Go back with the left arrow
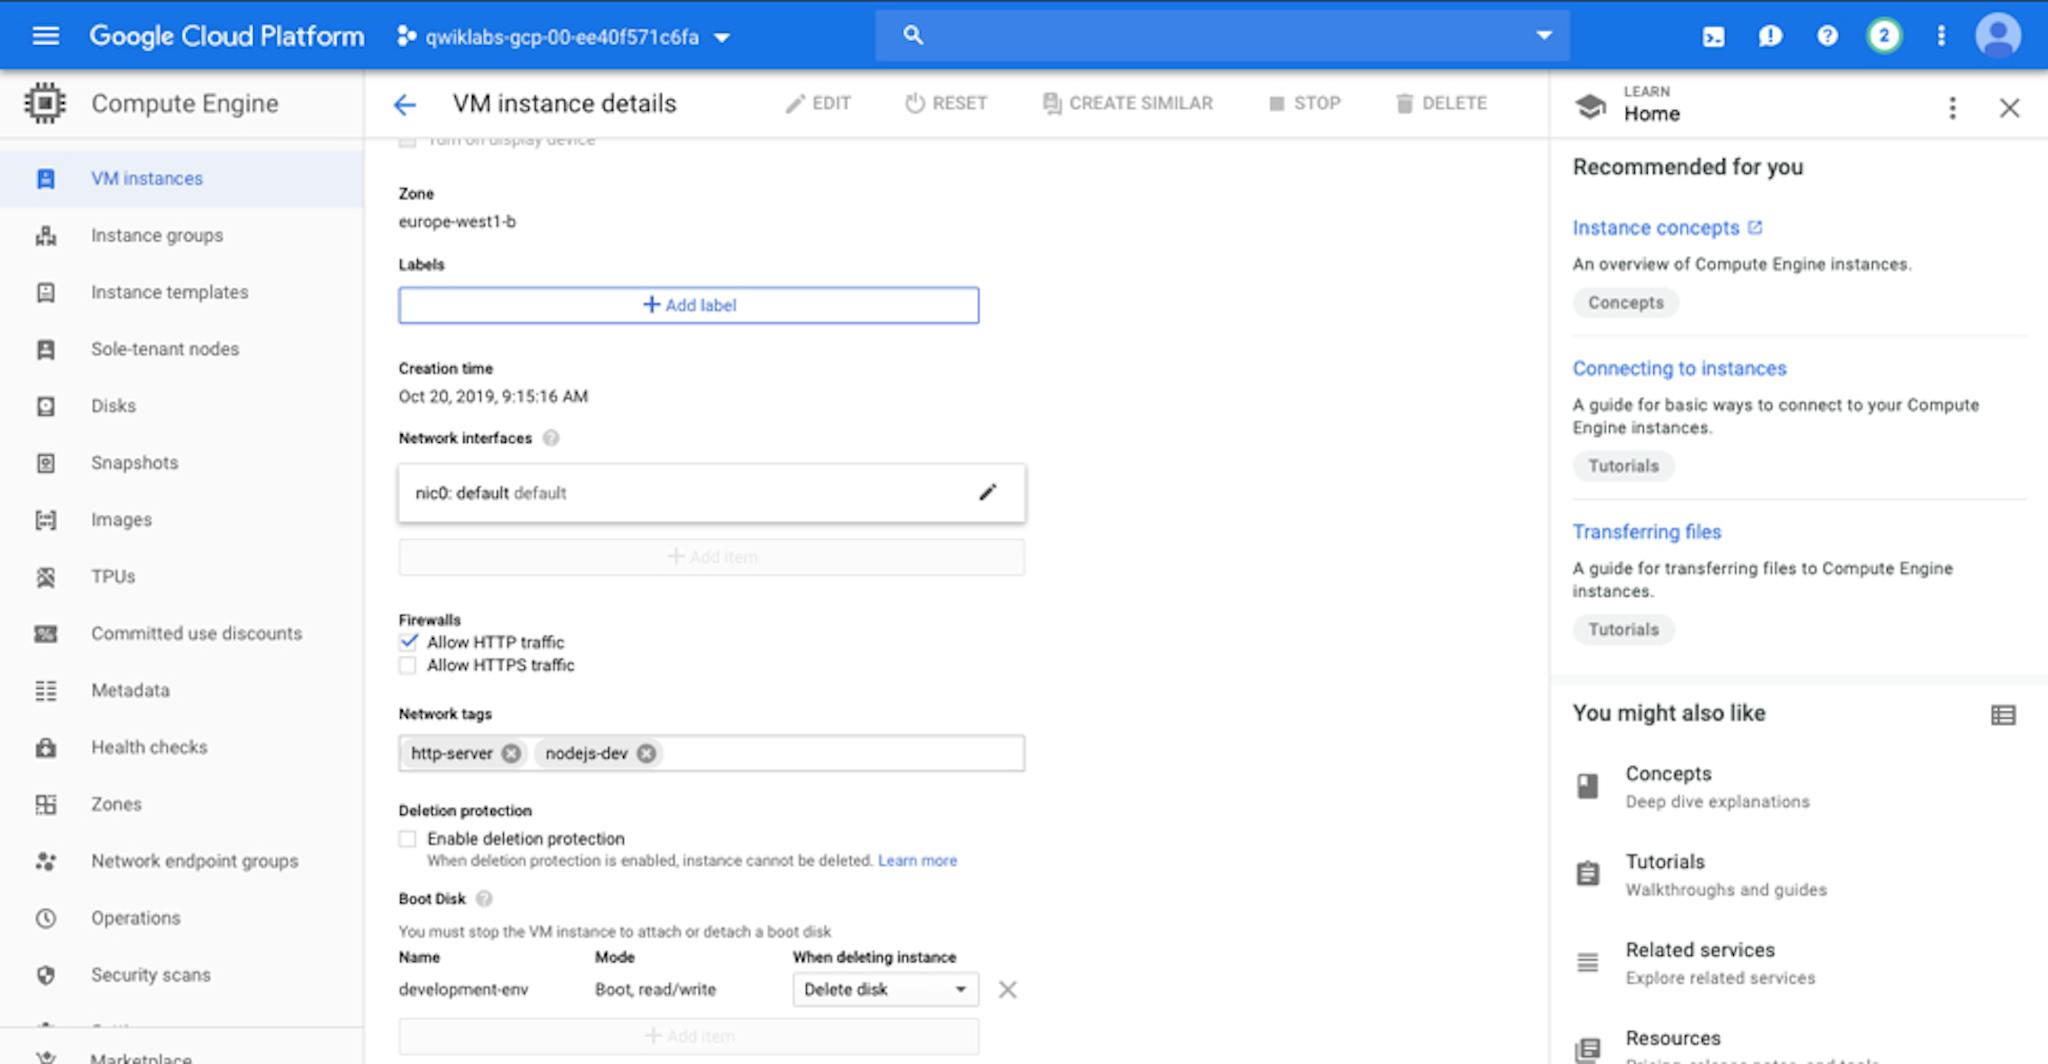The width and height of the screenshot is (2048, 1064). tap(404, 104)
